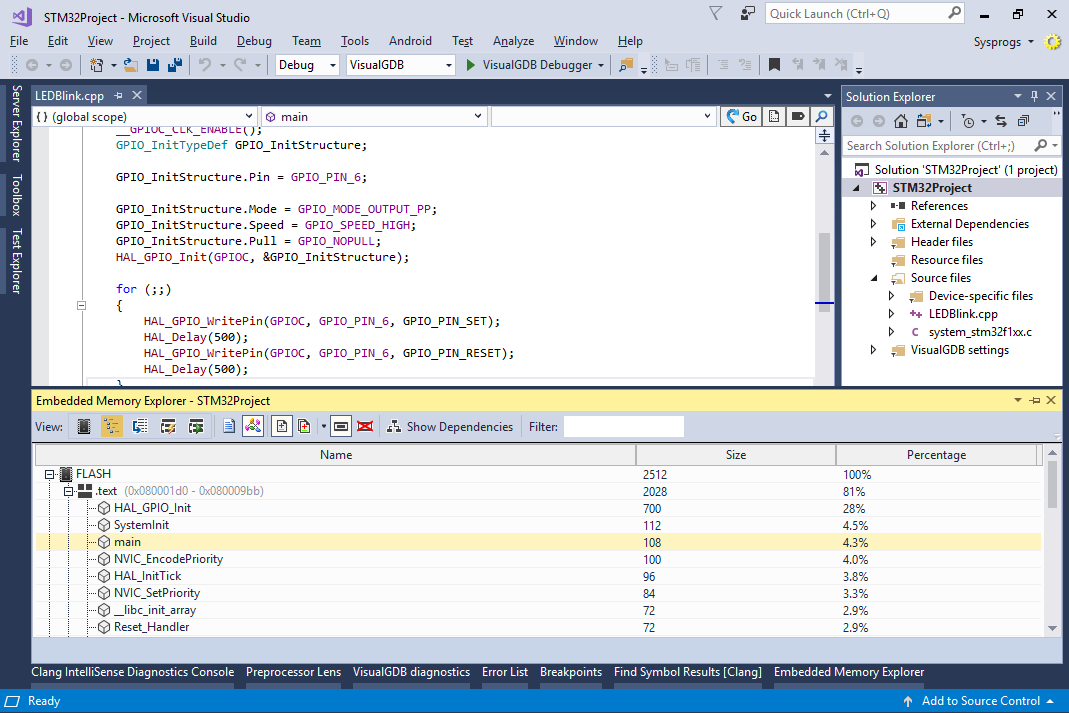Viewport: 1069px width, 713px height.
Task: Click the Home icon in Solution Explorer
Action: click(x=901, y=121)
